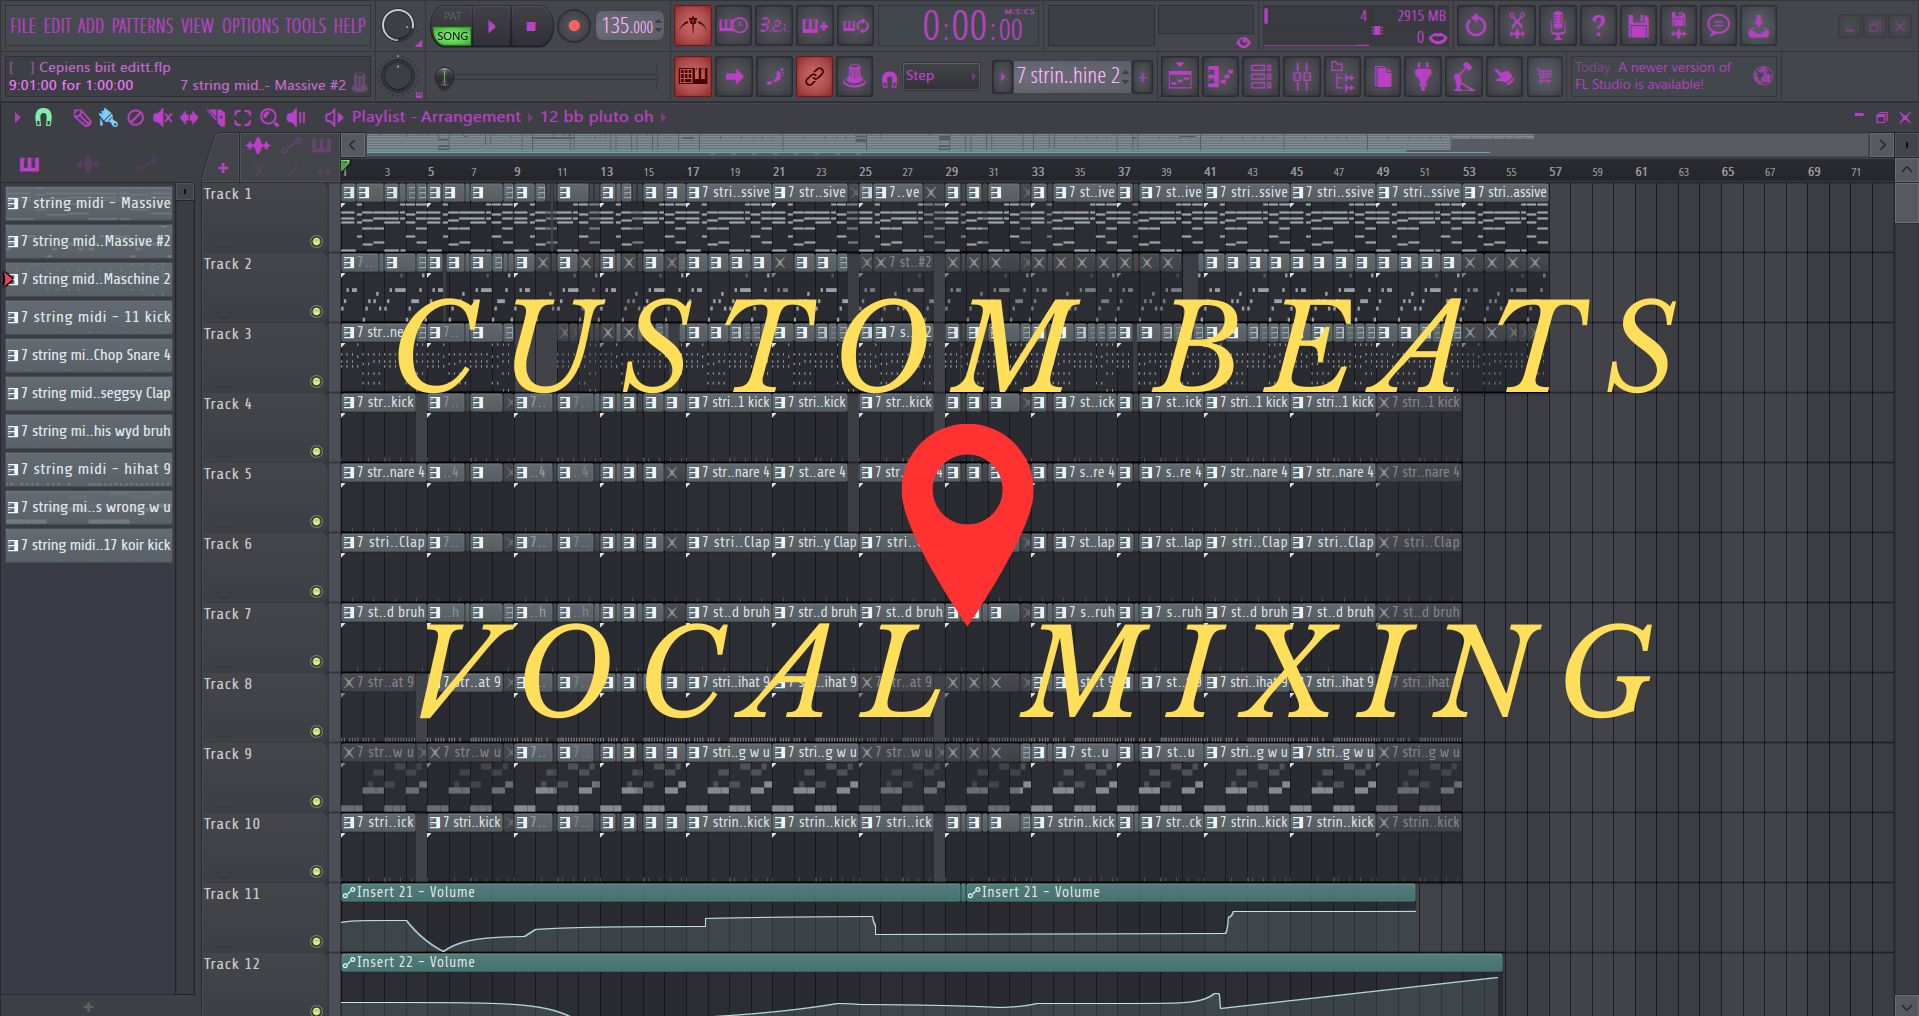Mute Track 1 using its green LED
The width and height of the screenshot is (1919, 1016).
(316, 241)
